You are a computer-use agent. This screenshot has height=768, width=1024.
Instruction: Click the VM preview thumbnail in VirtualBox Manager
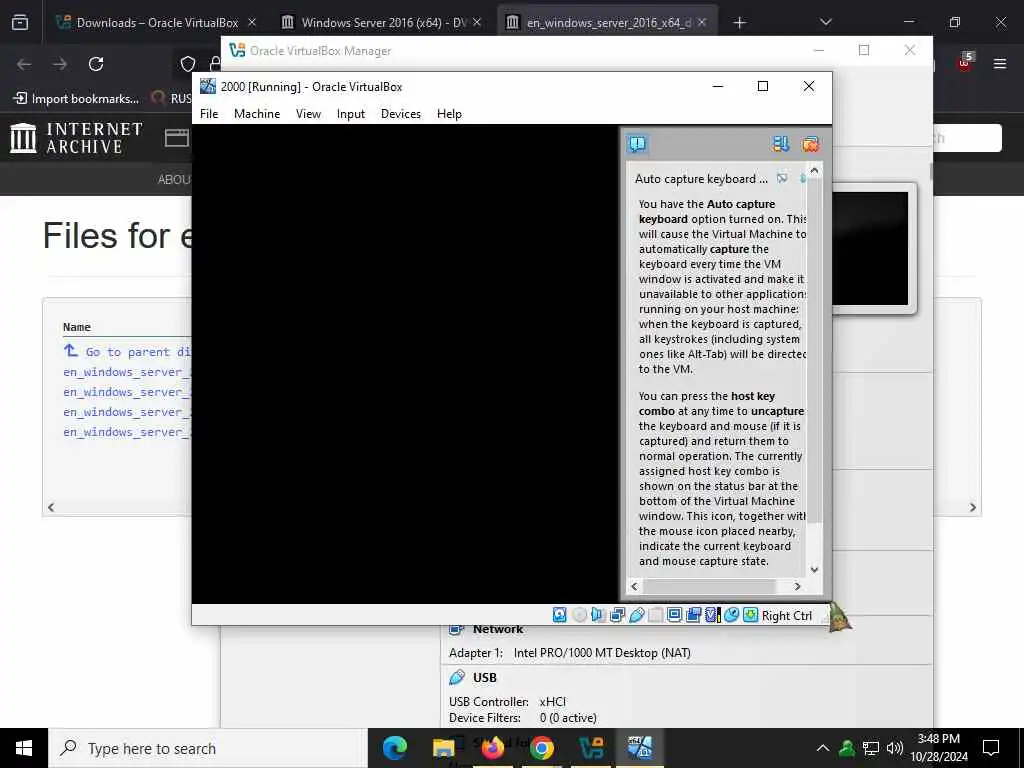[x=870, y=248]
